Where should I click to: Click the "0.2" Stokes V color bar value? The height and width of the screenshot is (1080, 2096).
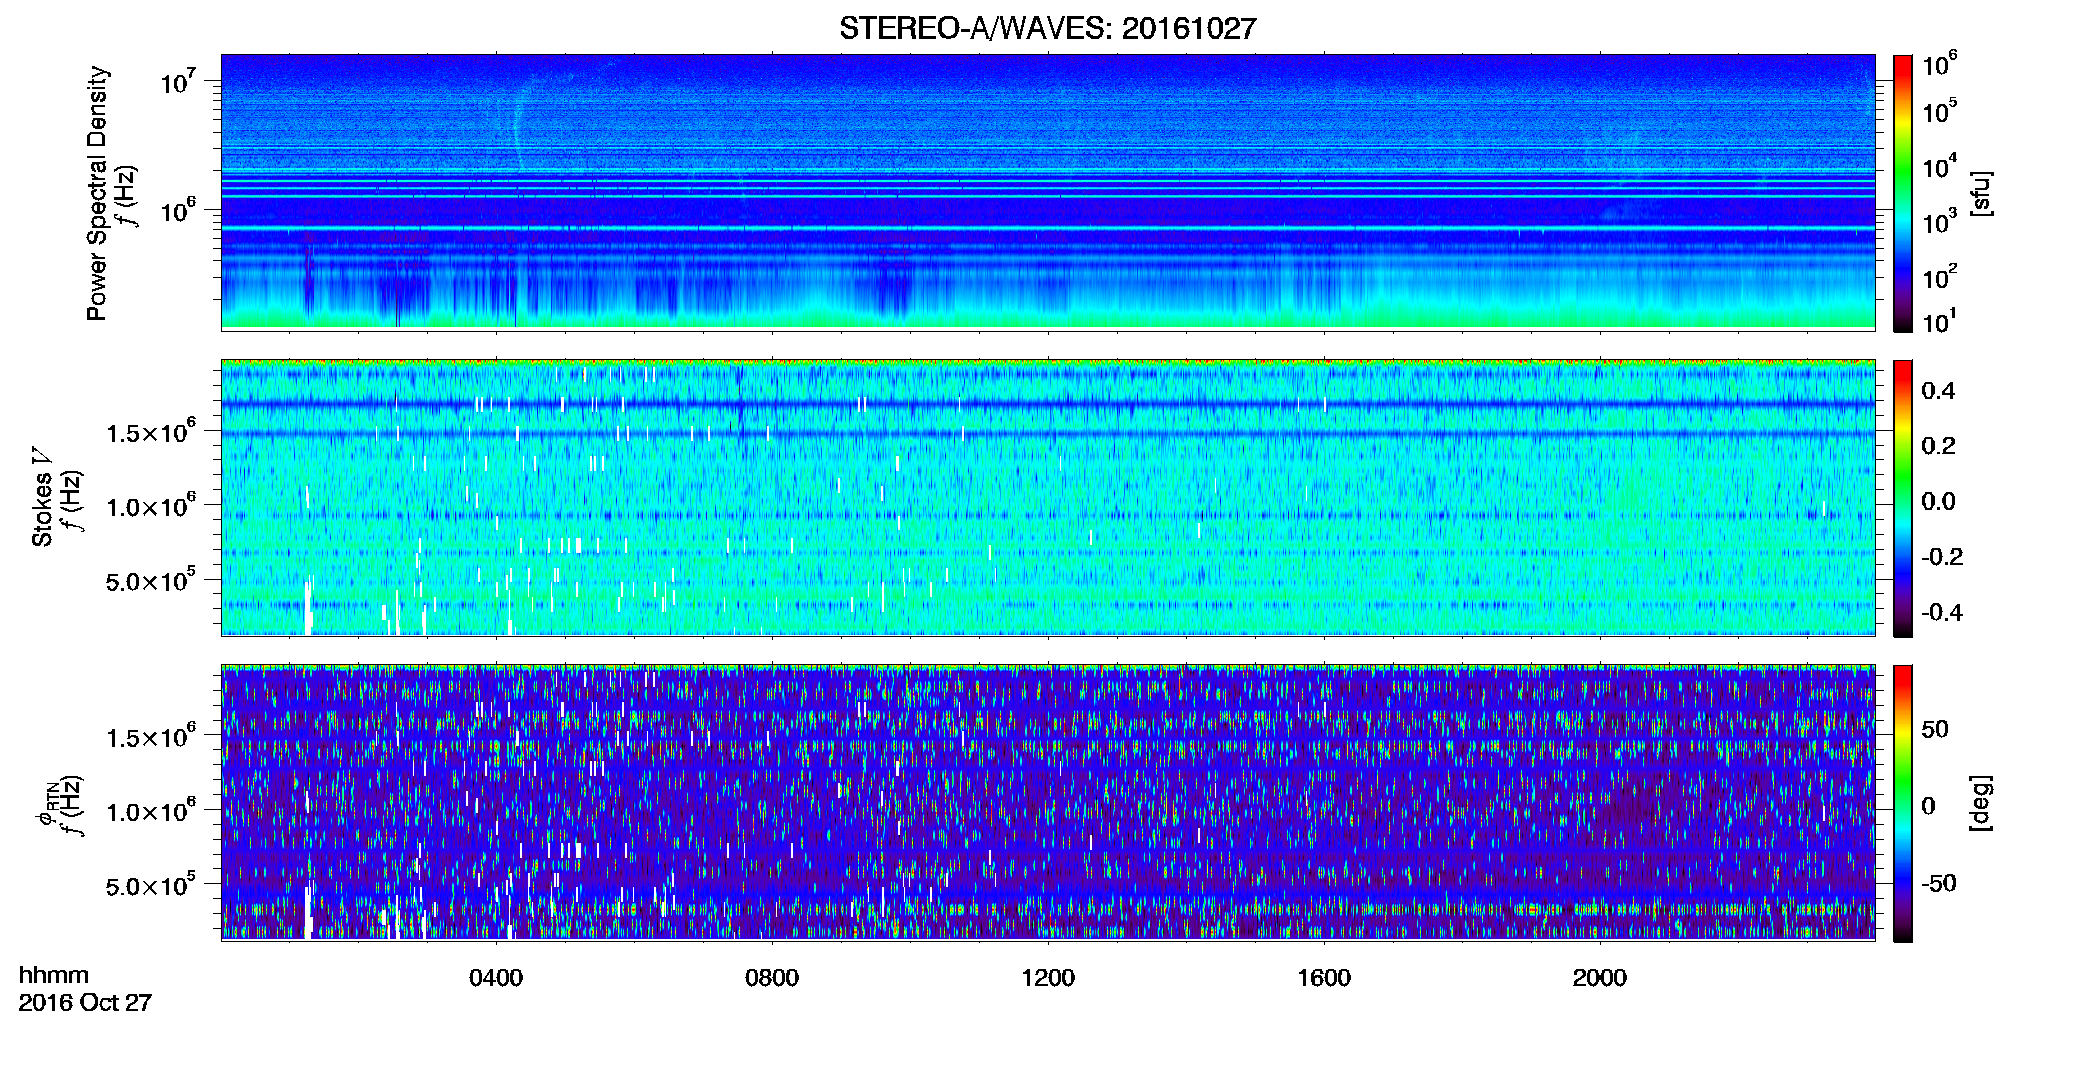pos(1938,446)
